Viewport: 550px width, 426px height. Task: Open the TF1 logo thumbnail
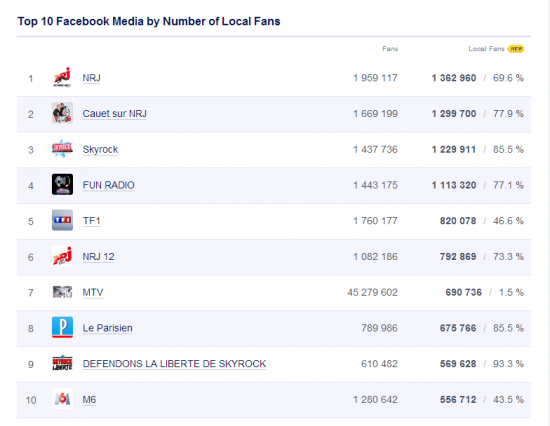[62, 220]
